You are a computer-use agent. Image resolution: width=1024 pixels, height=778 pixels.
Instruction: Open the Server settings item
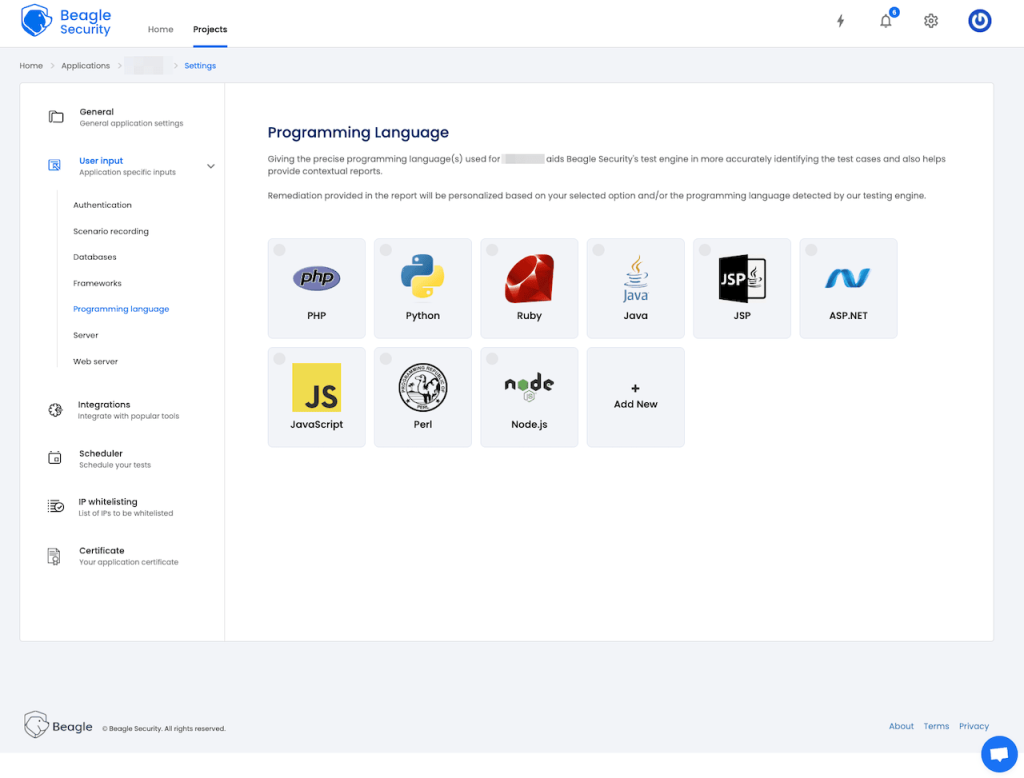point(86,335)
